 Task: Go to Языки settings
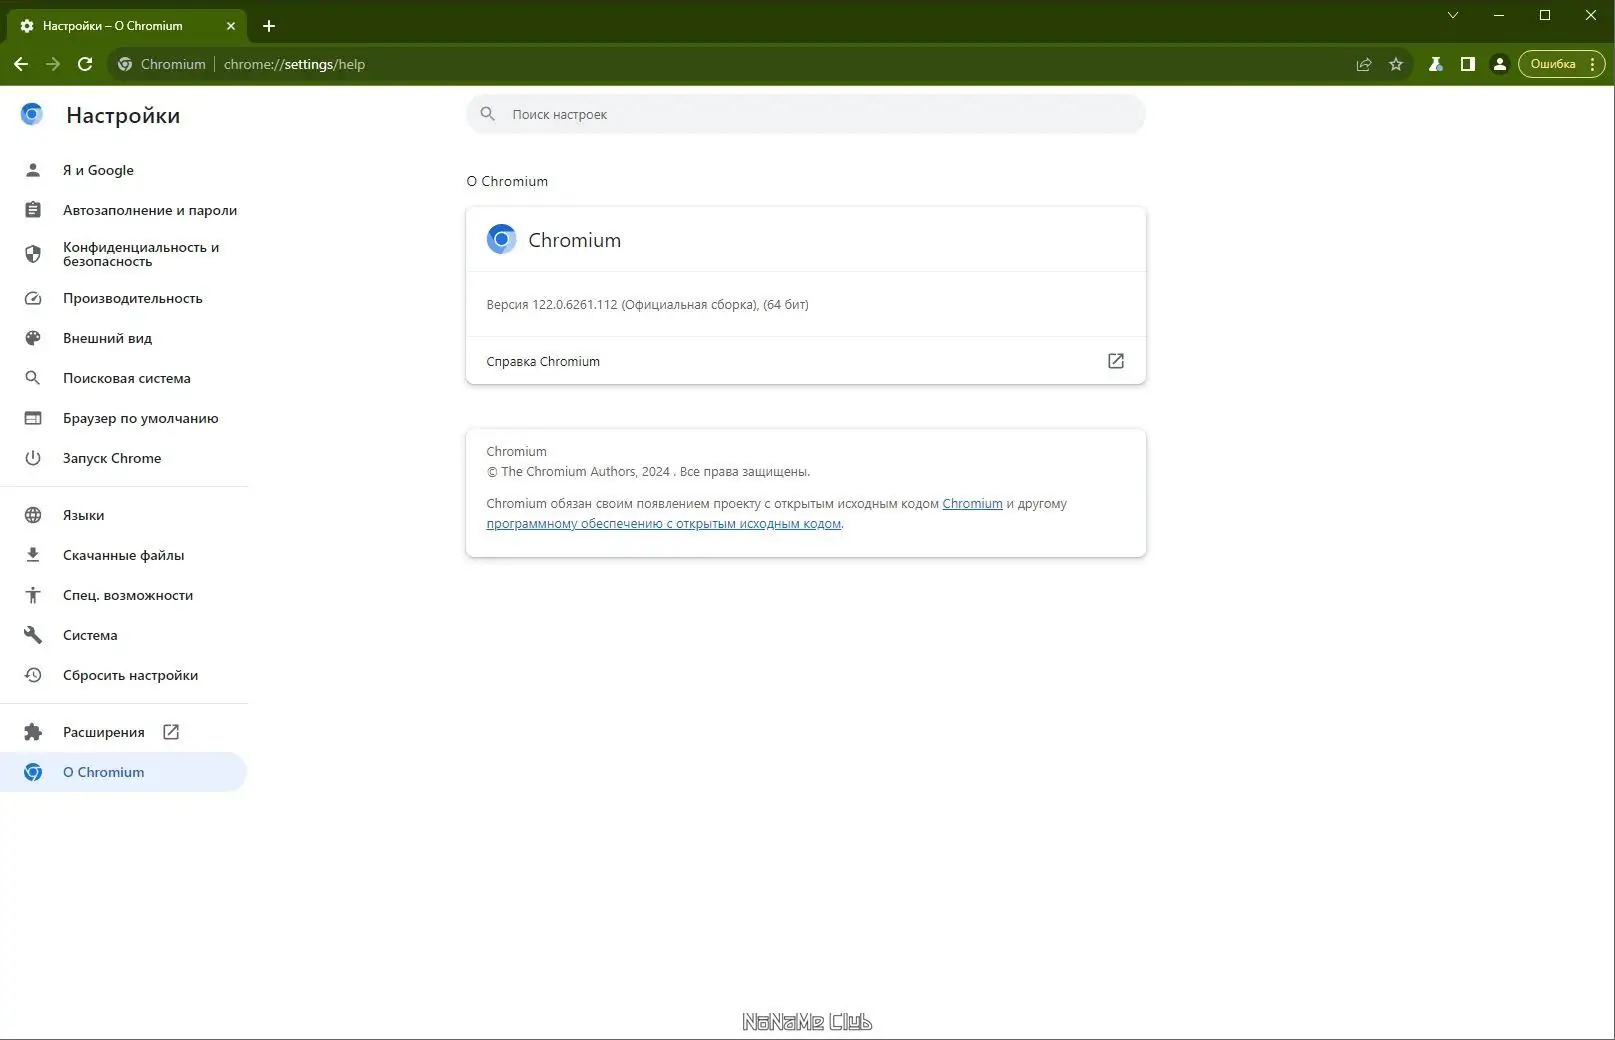point(124,515)
